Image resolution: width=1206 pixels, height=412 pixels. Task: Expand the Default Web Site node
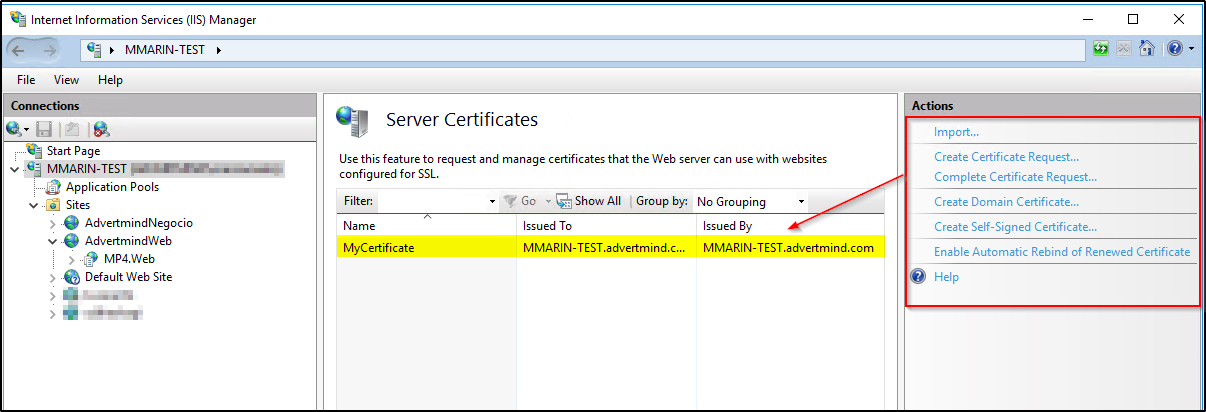pyautogui.click(x=53, y=277)
